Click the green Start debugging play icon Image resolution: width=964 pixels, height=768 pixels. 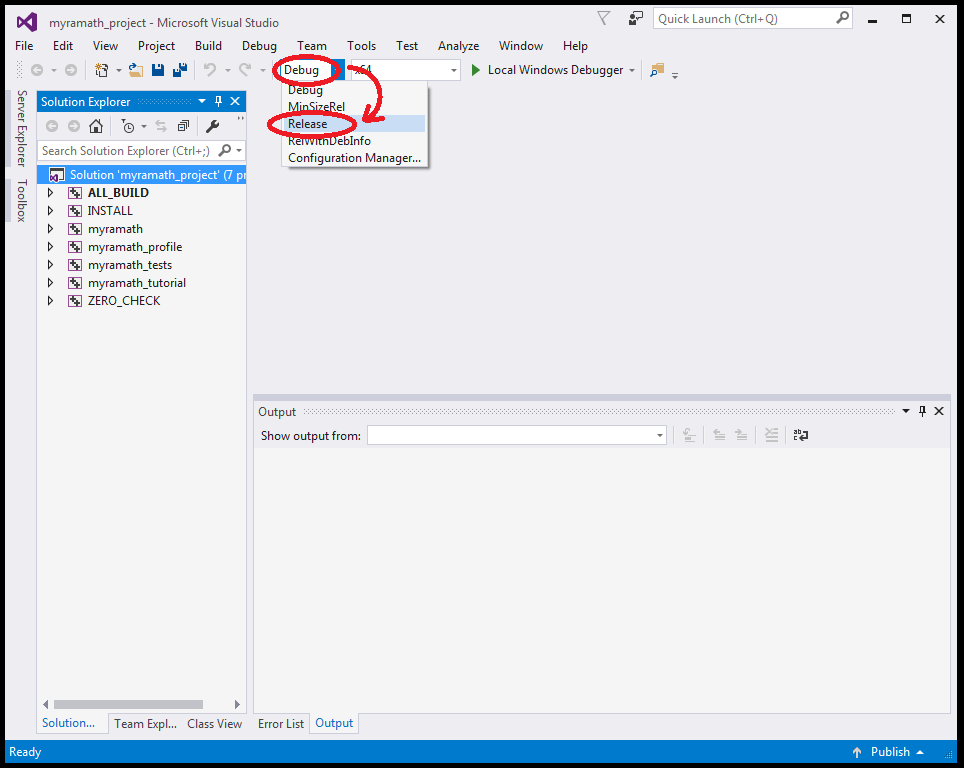click(475, 70)
